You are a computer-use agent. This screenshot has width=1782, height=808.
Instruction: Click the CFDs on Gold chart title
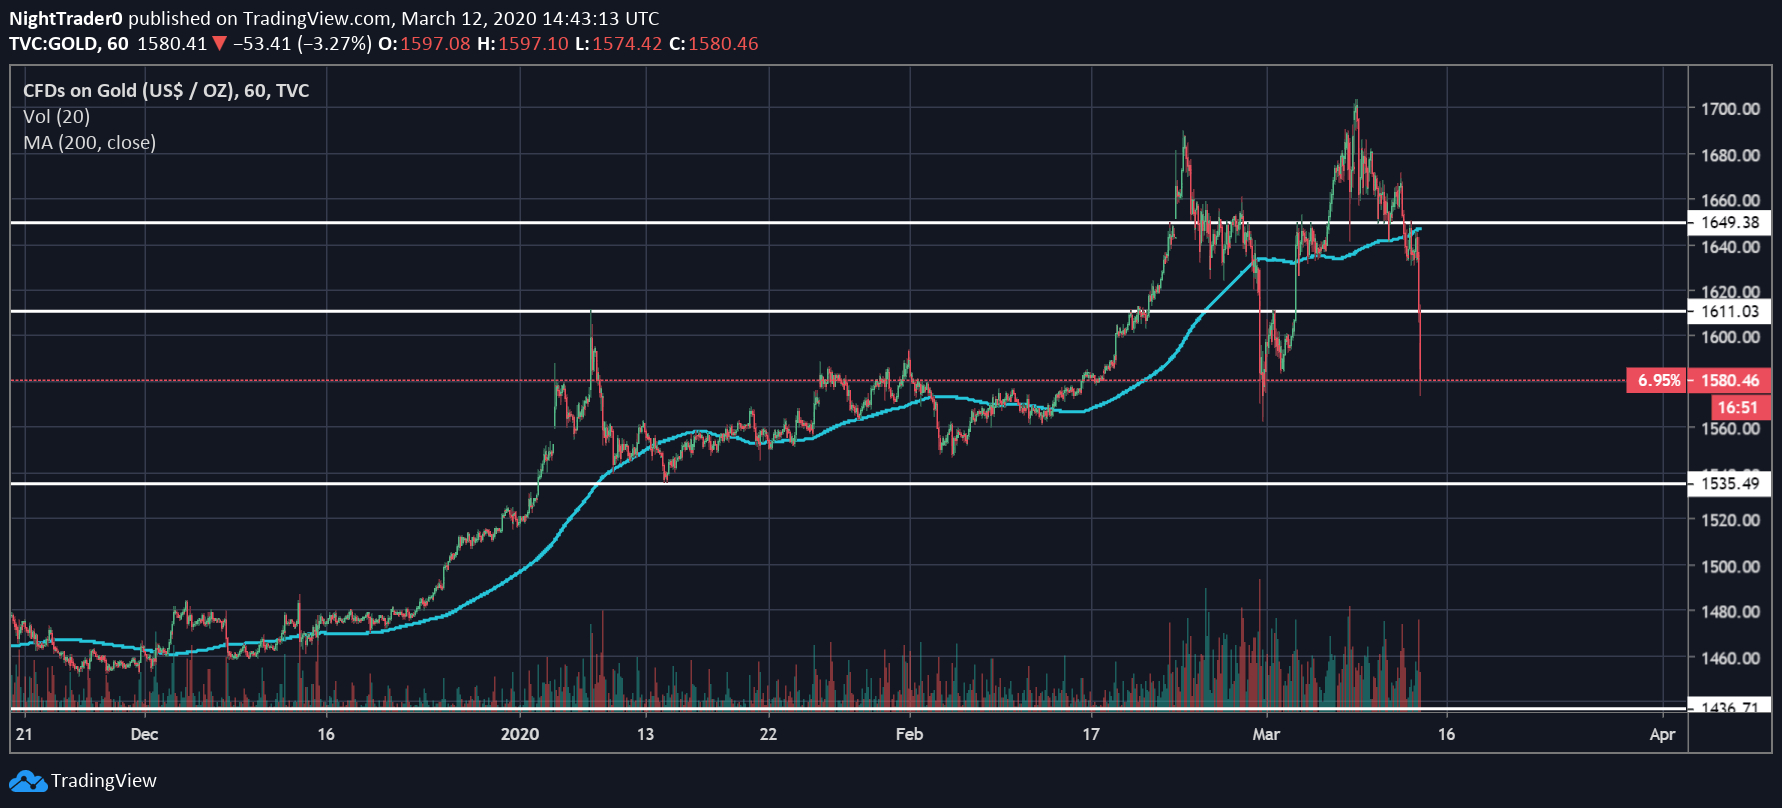click(x=166, y=91)
